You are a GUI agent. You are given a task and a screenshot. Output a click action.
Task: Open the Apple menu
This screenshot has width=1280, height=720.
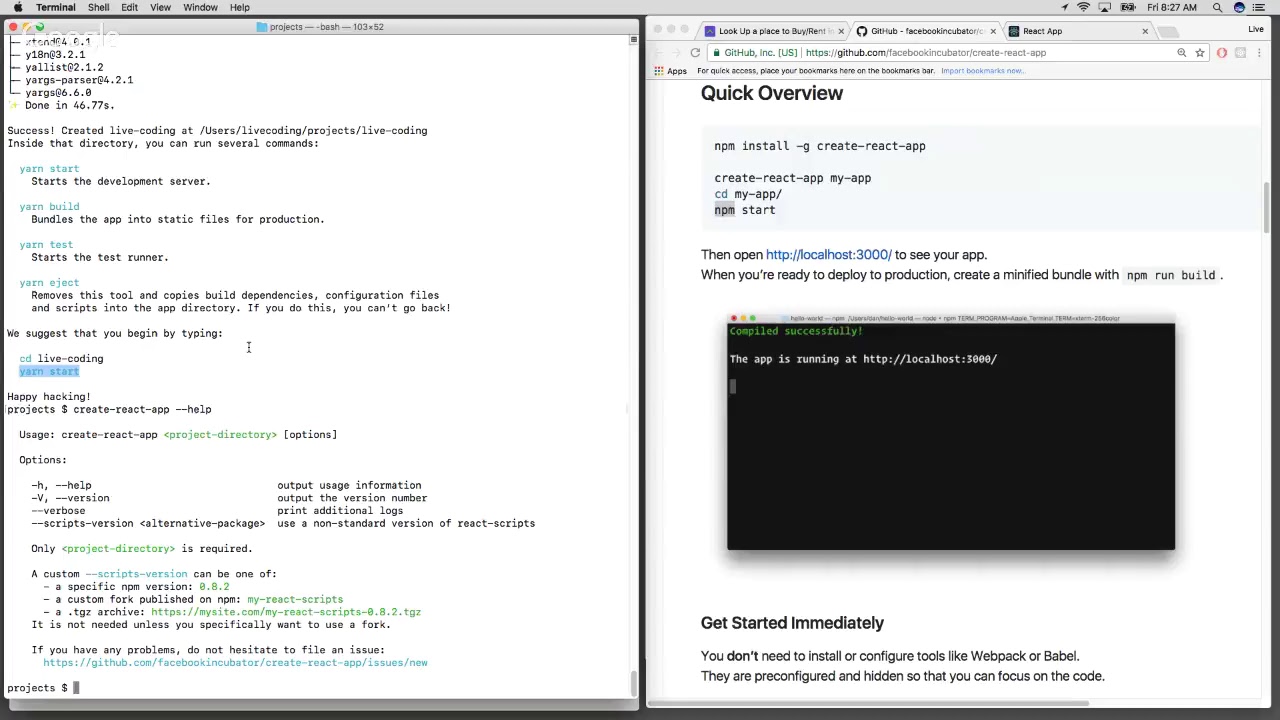(x=17, y=7)
